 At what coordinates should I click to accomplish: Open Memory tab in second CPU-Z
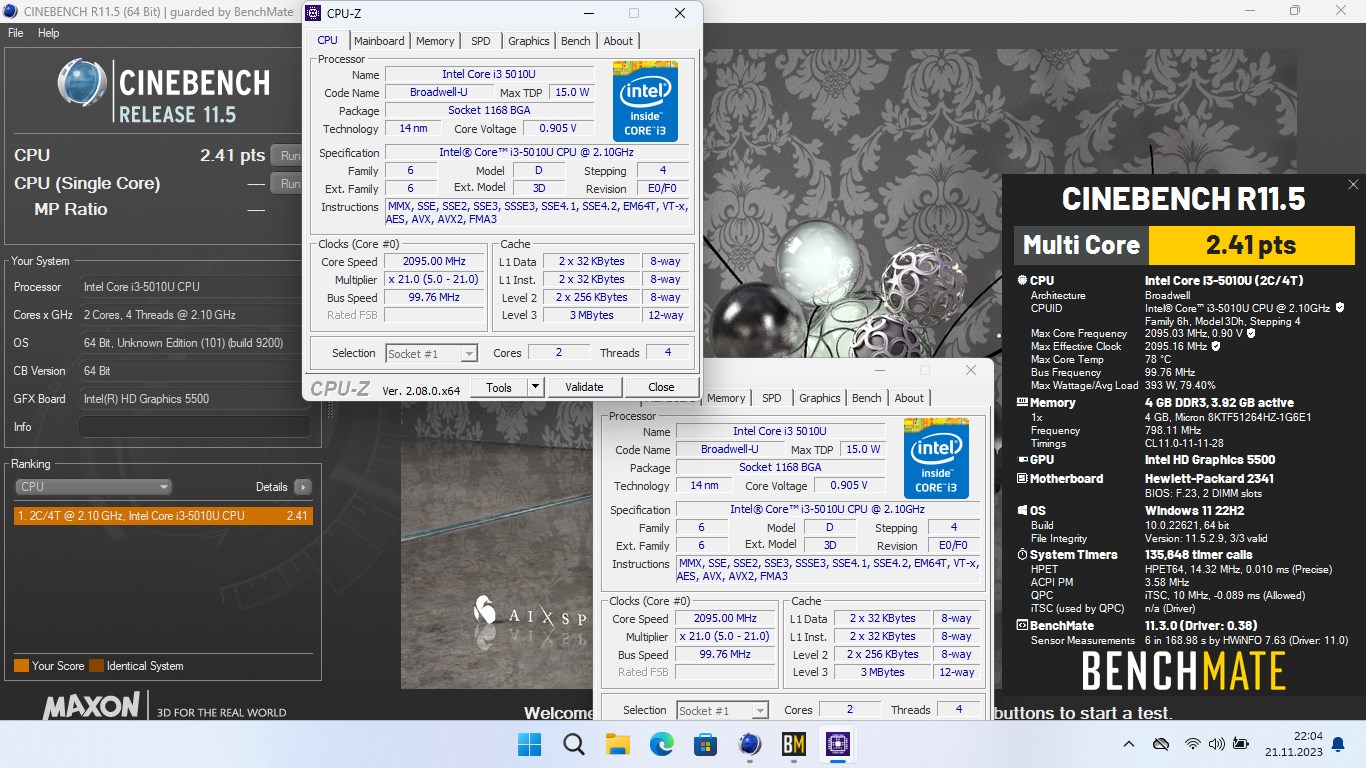click(x=726, y=398)
